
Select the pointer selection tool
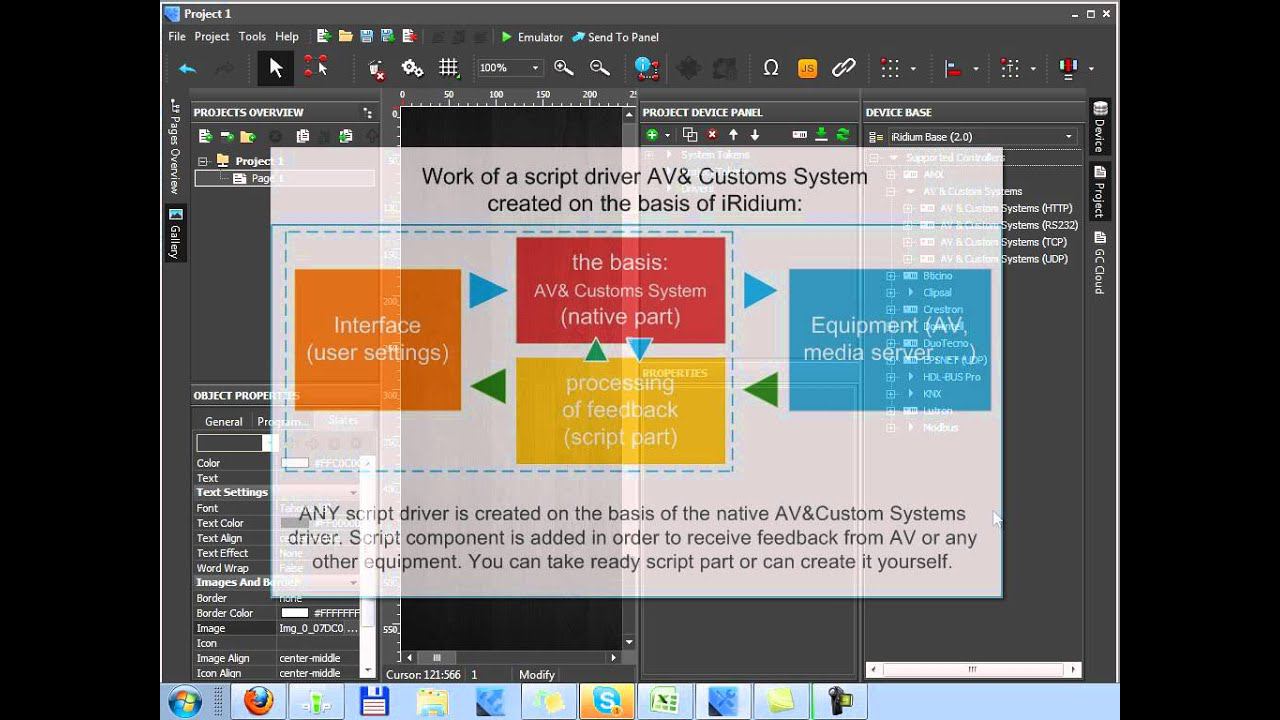(x=276, y=68)
